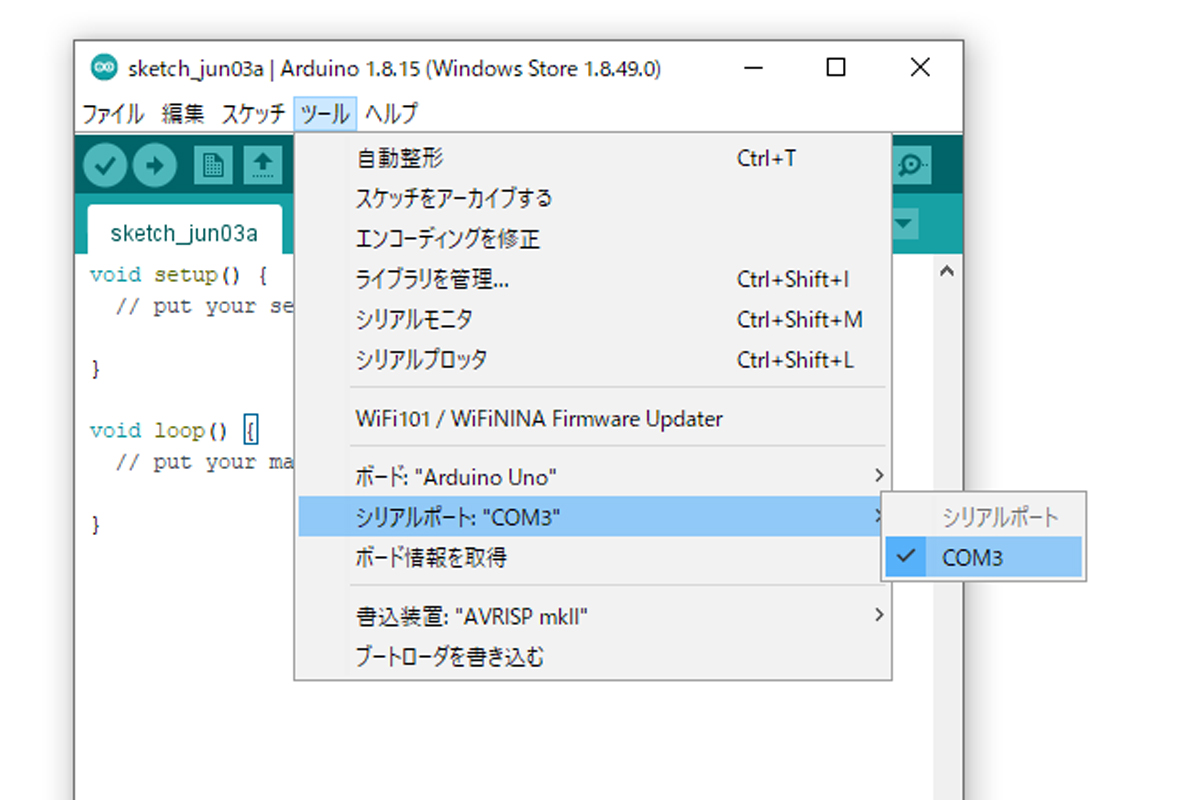Open the スケッチ menu
1200x800 pixels.
(252, 114)
